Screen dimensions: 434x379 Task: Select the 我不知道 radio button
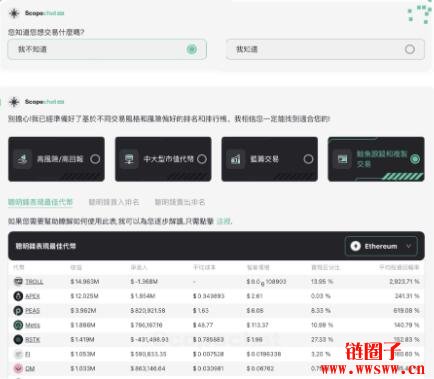coord(192,50)
